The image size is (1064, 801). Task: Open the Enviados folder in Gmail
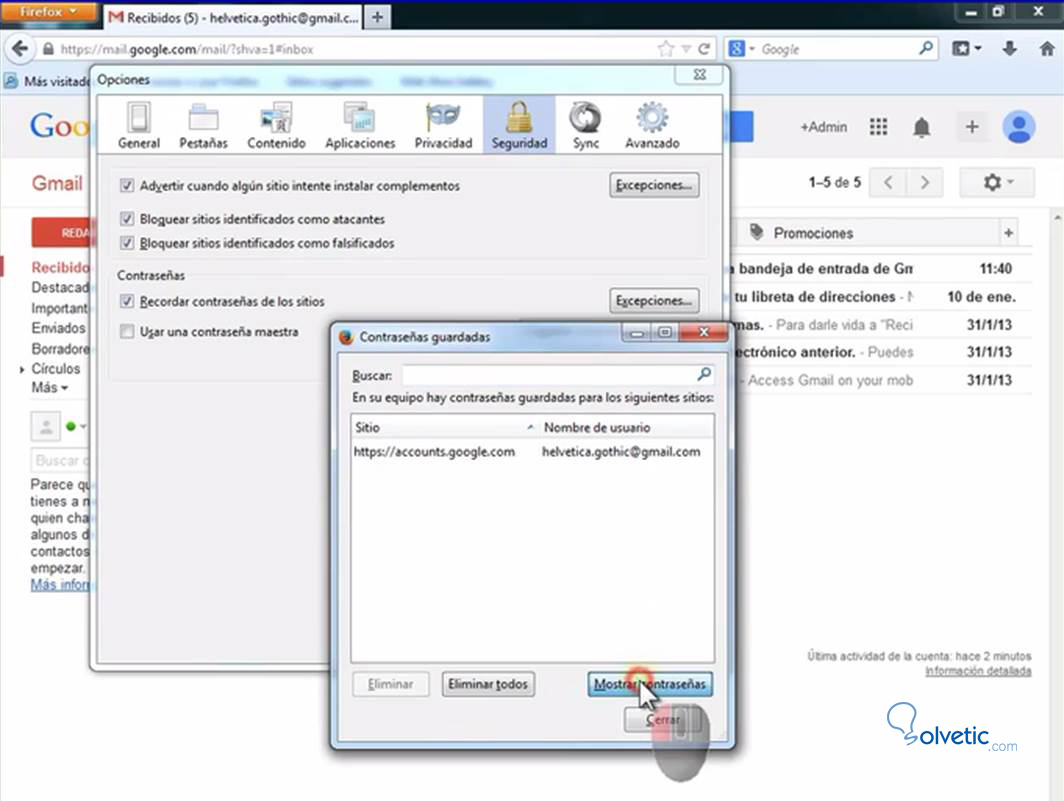tap(58, 328)
